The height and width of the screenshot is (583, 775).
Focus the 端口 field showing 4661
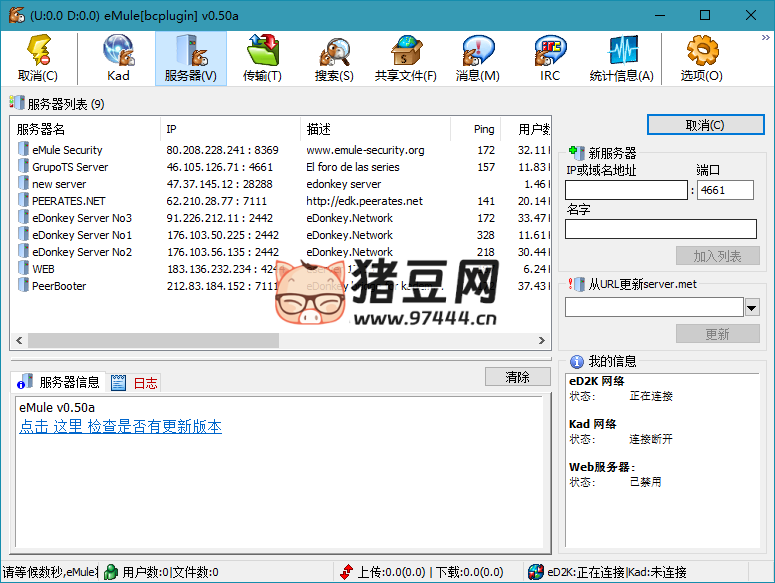pyautogui.click(x=725, y=190)
